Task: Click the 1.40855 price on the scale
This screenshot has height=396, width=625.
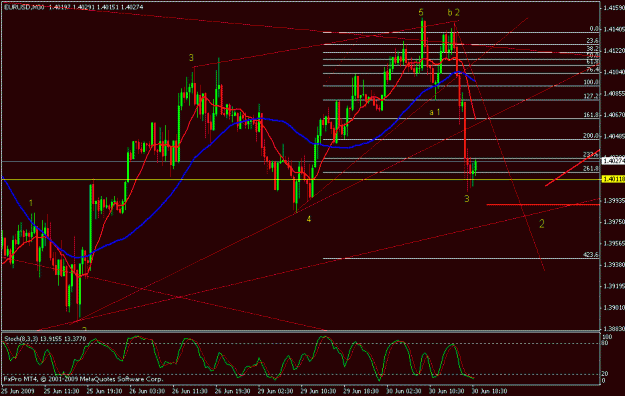Action: coord(614,93)
